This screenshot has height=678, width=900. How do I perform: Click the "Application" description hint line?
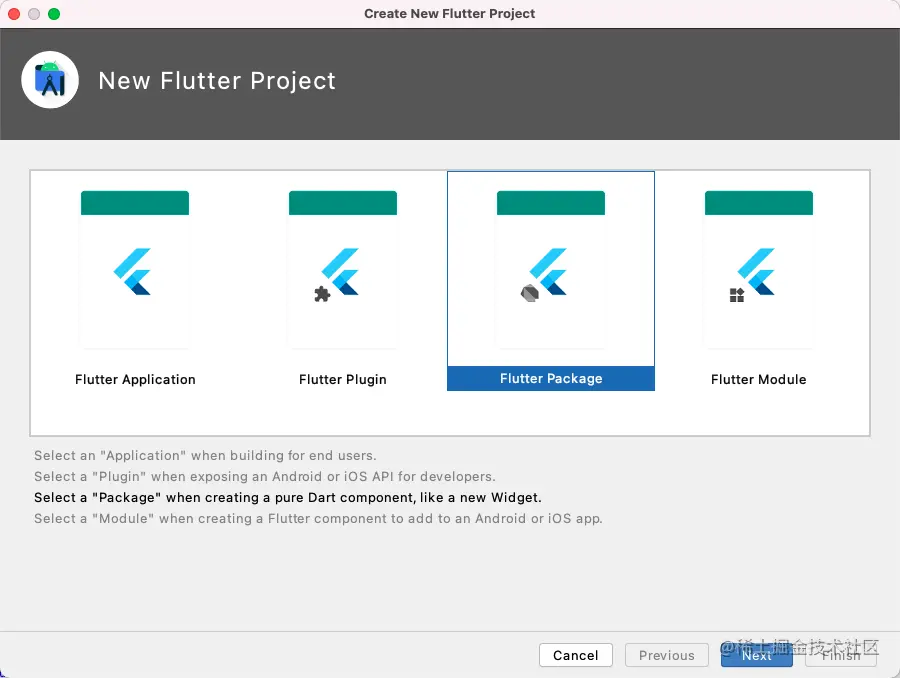click(x=205, y=455)
